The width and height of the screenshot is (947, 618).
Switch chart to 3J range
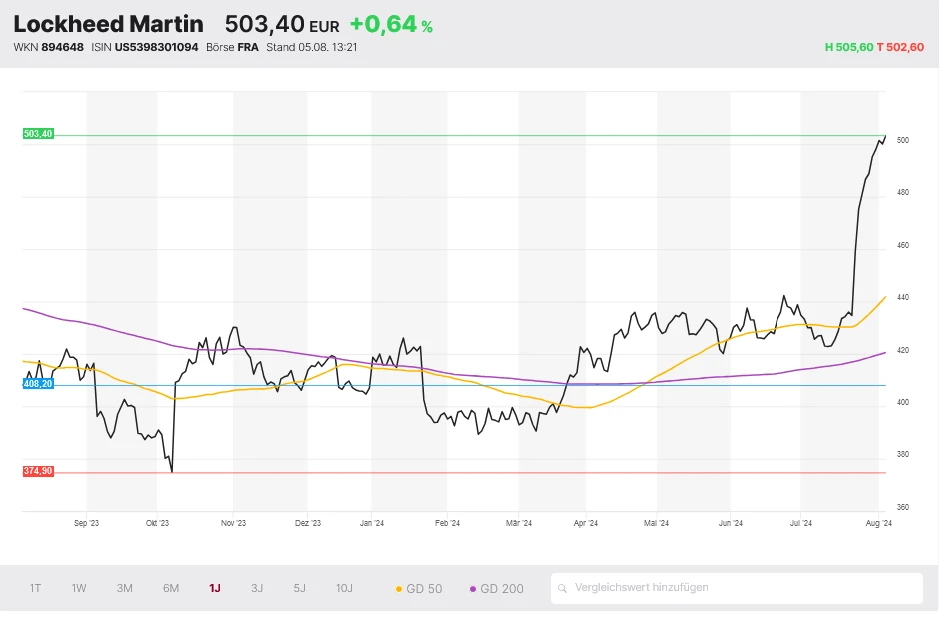pos(257,588)
